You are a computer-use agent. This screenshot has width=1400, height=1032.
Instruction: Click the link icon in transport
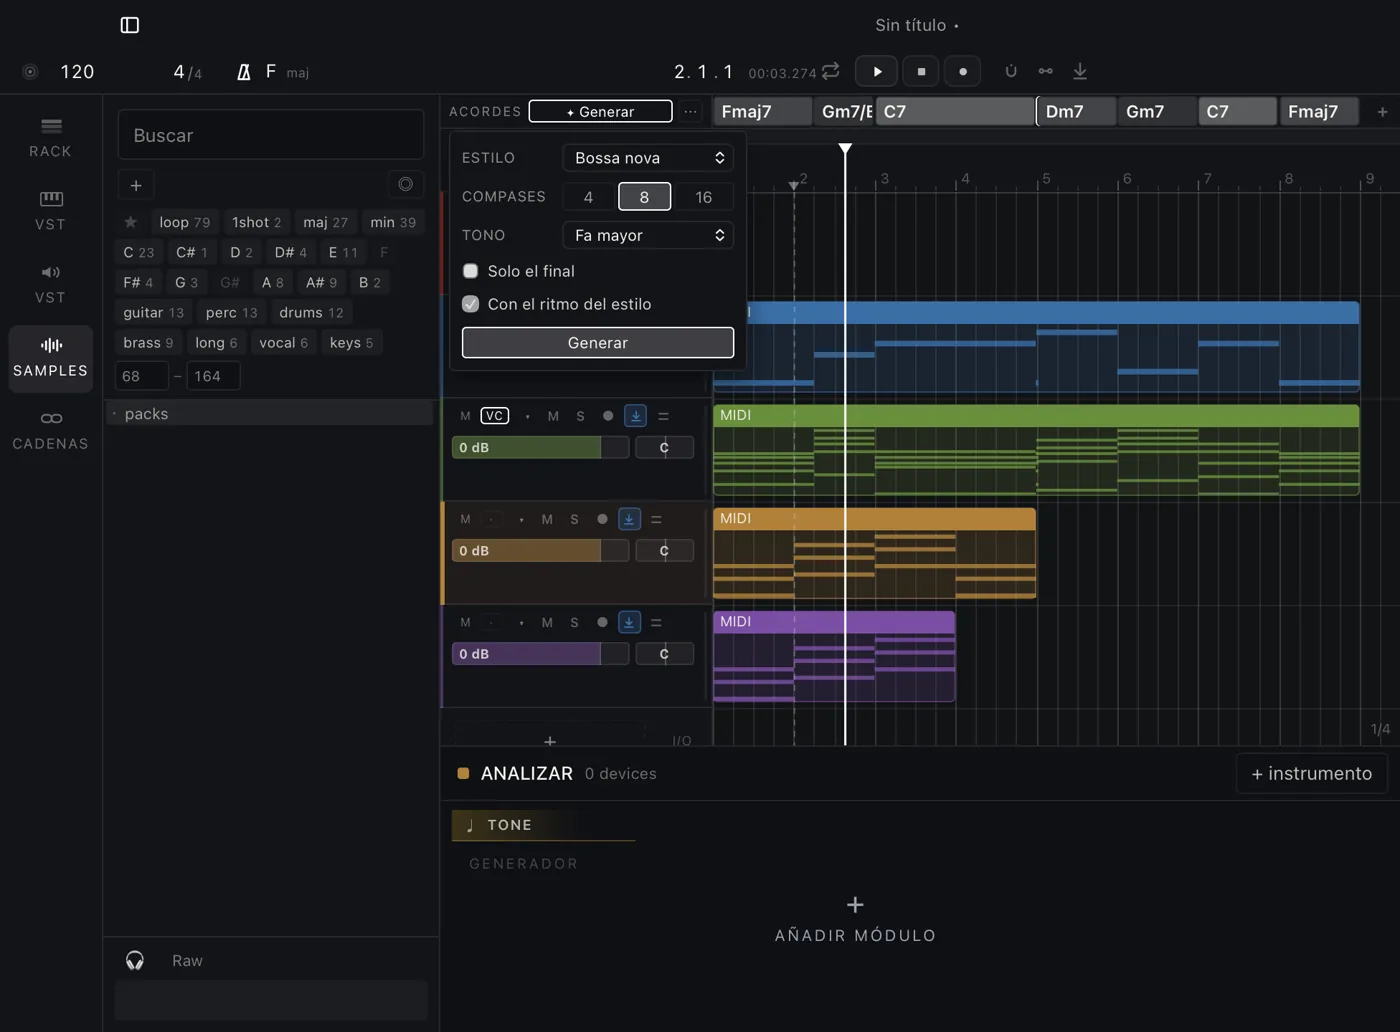click(x=1045, y=71)
